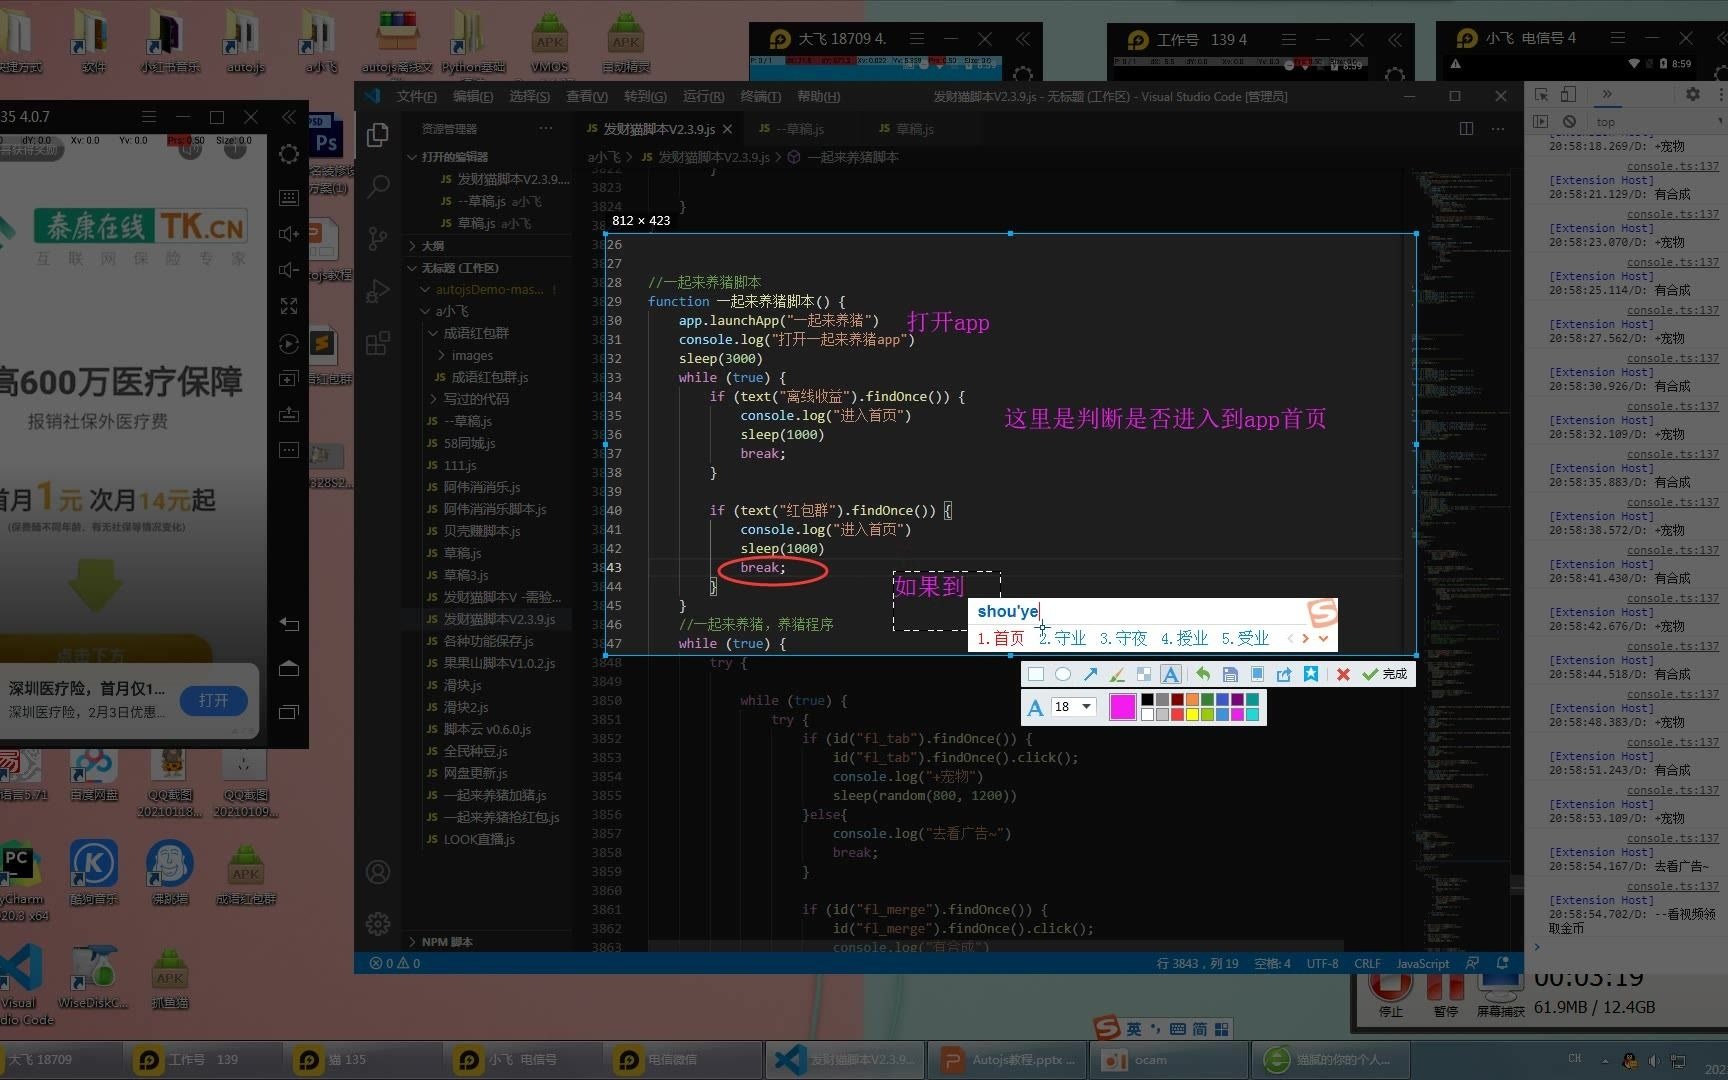Screen dimensions: 1728x1080
Task: Pick the arrow annotation tool
Action: tap(1090, 674)
